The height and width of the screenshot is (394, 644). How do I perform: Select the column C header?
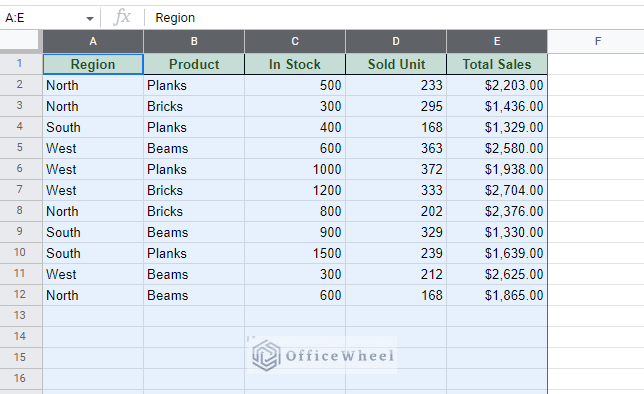pyautogui.click(x=295, y=41)
